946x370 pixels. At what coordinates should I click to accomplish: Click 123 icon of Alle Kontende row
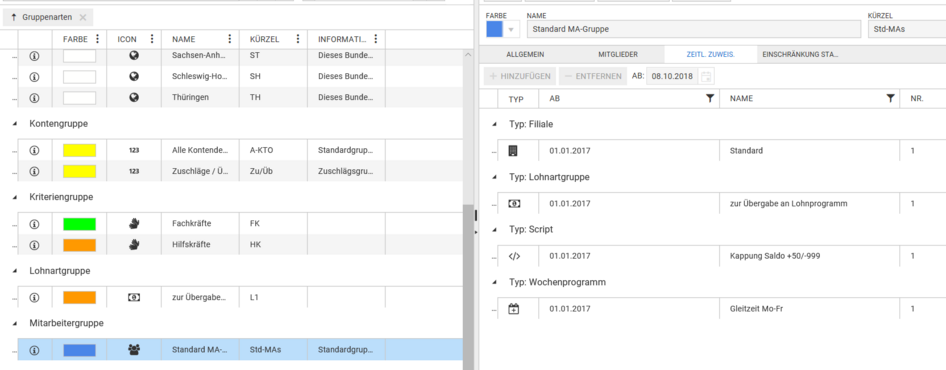tap(134, 150)
